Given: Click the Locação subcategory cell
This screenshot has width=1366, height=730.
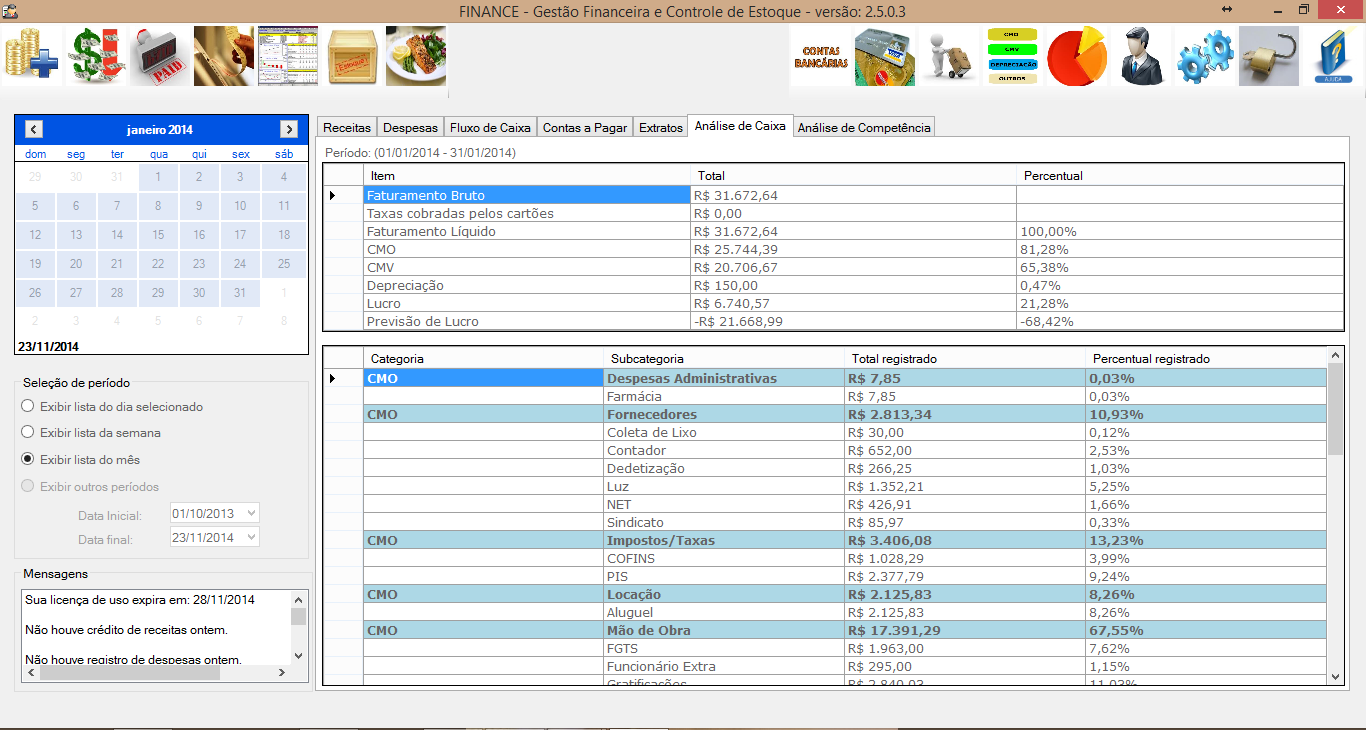Looking at the screenshot, I should (x=724, y=594).
